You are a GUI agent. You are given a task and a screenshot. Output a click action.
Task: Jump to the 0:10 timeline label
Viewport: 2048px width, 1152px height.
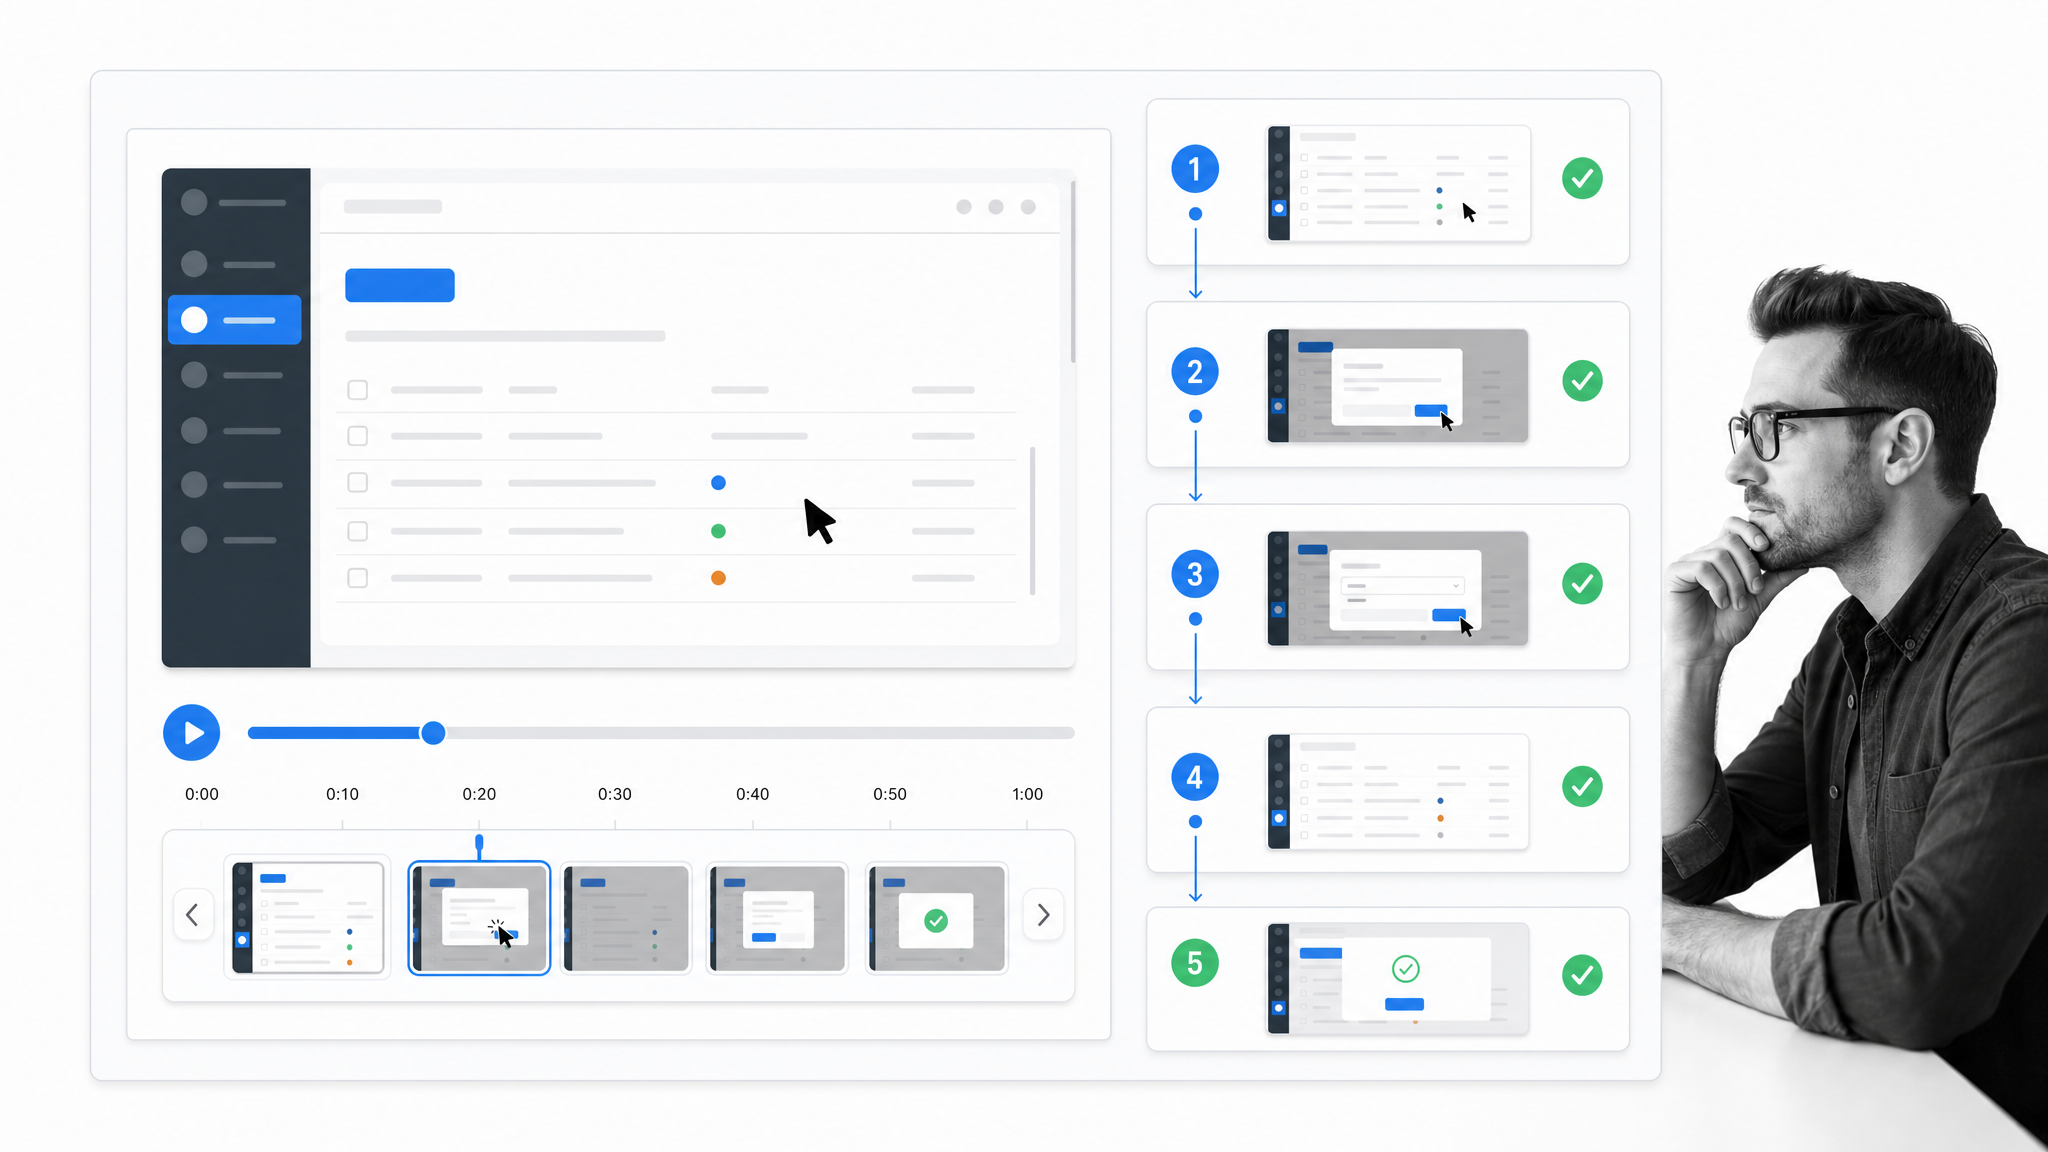342,794
